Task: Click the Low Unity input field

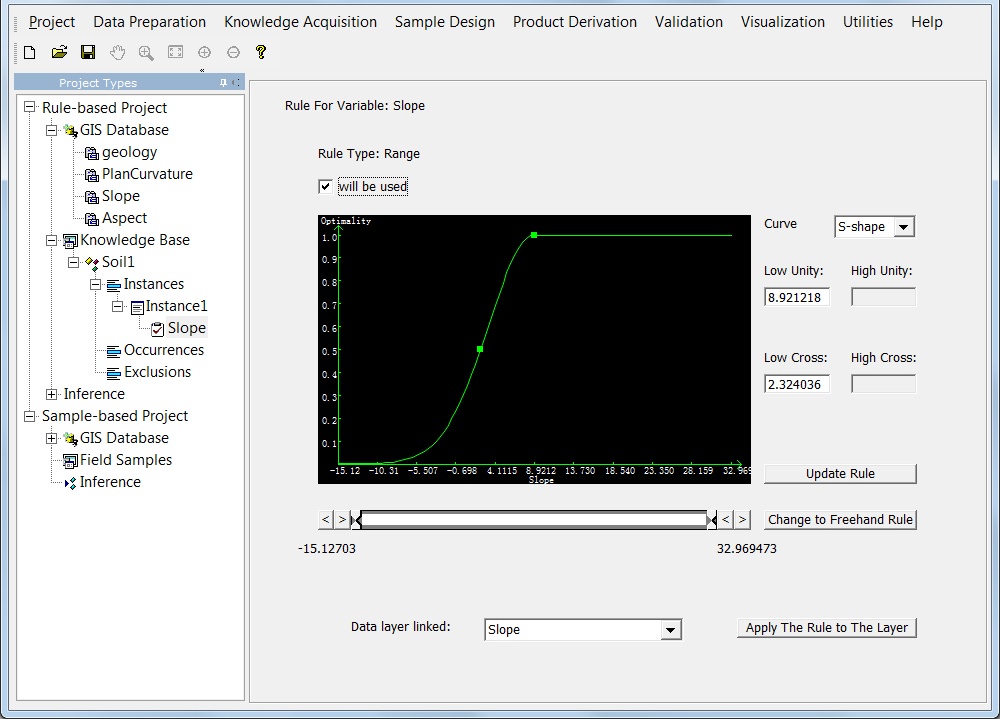Action: [797, 297]
